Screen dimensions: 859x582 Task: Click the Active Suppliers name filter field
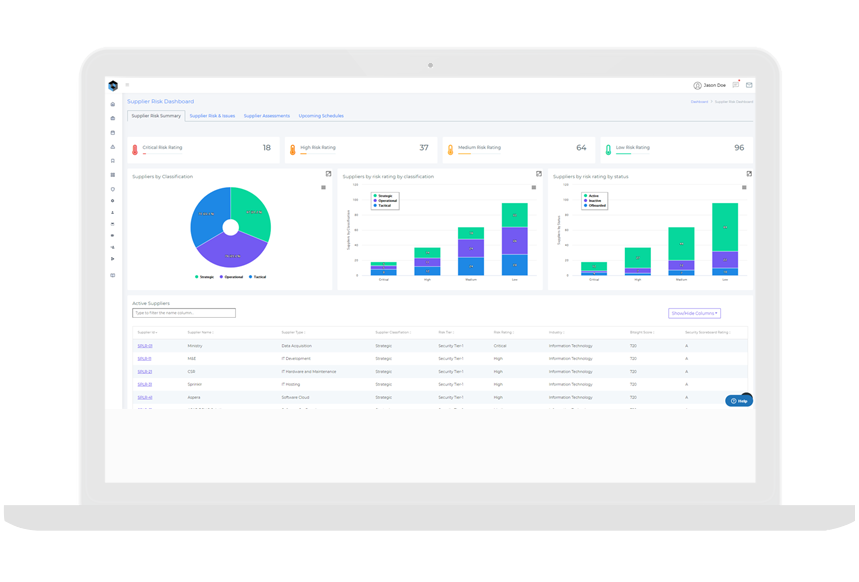[x=184, y=313]
